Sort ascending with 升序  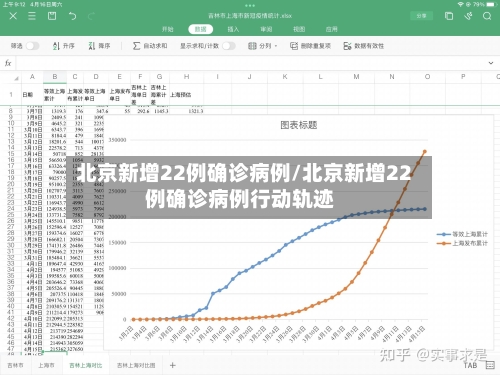point(63,46)
